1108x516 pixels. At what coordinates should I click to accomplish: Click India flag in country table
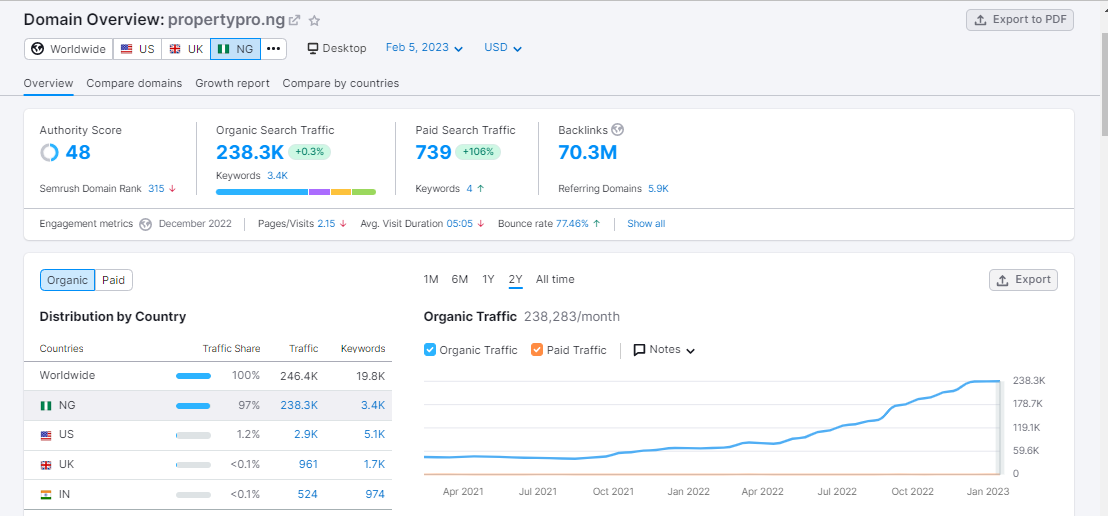click(46, 495)
